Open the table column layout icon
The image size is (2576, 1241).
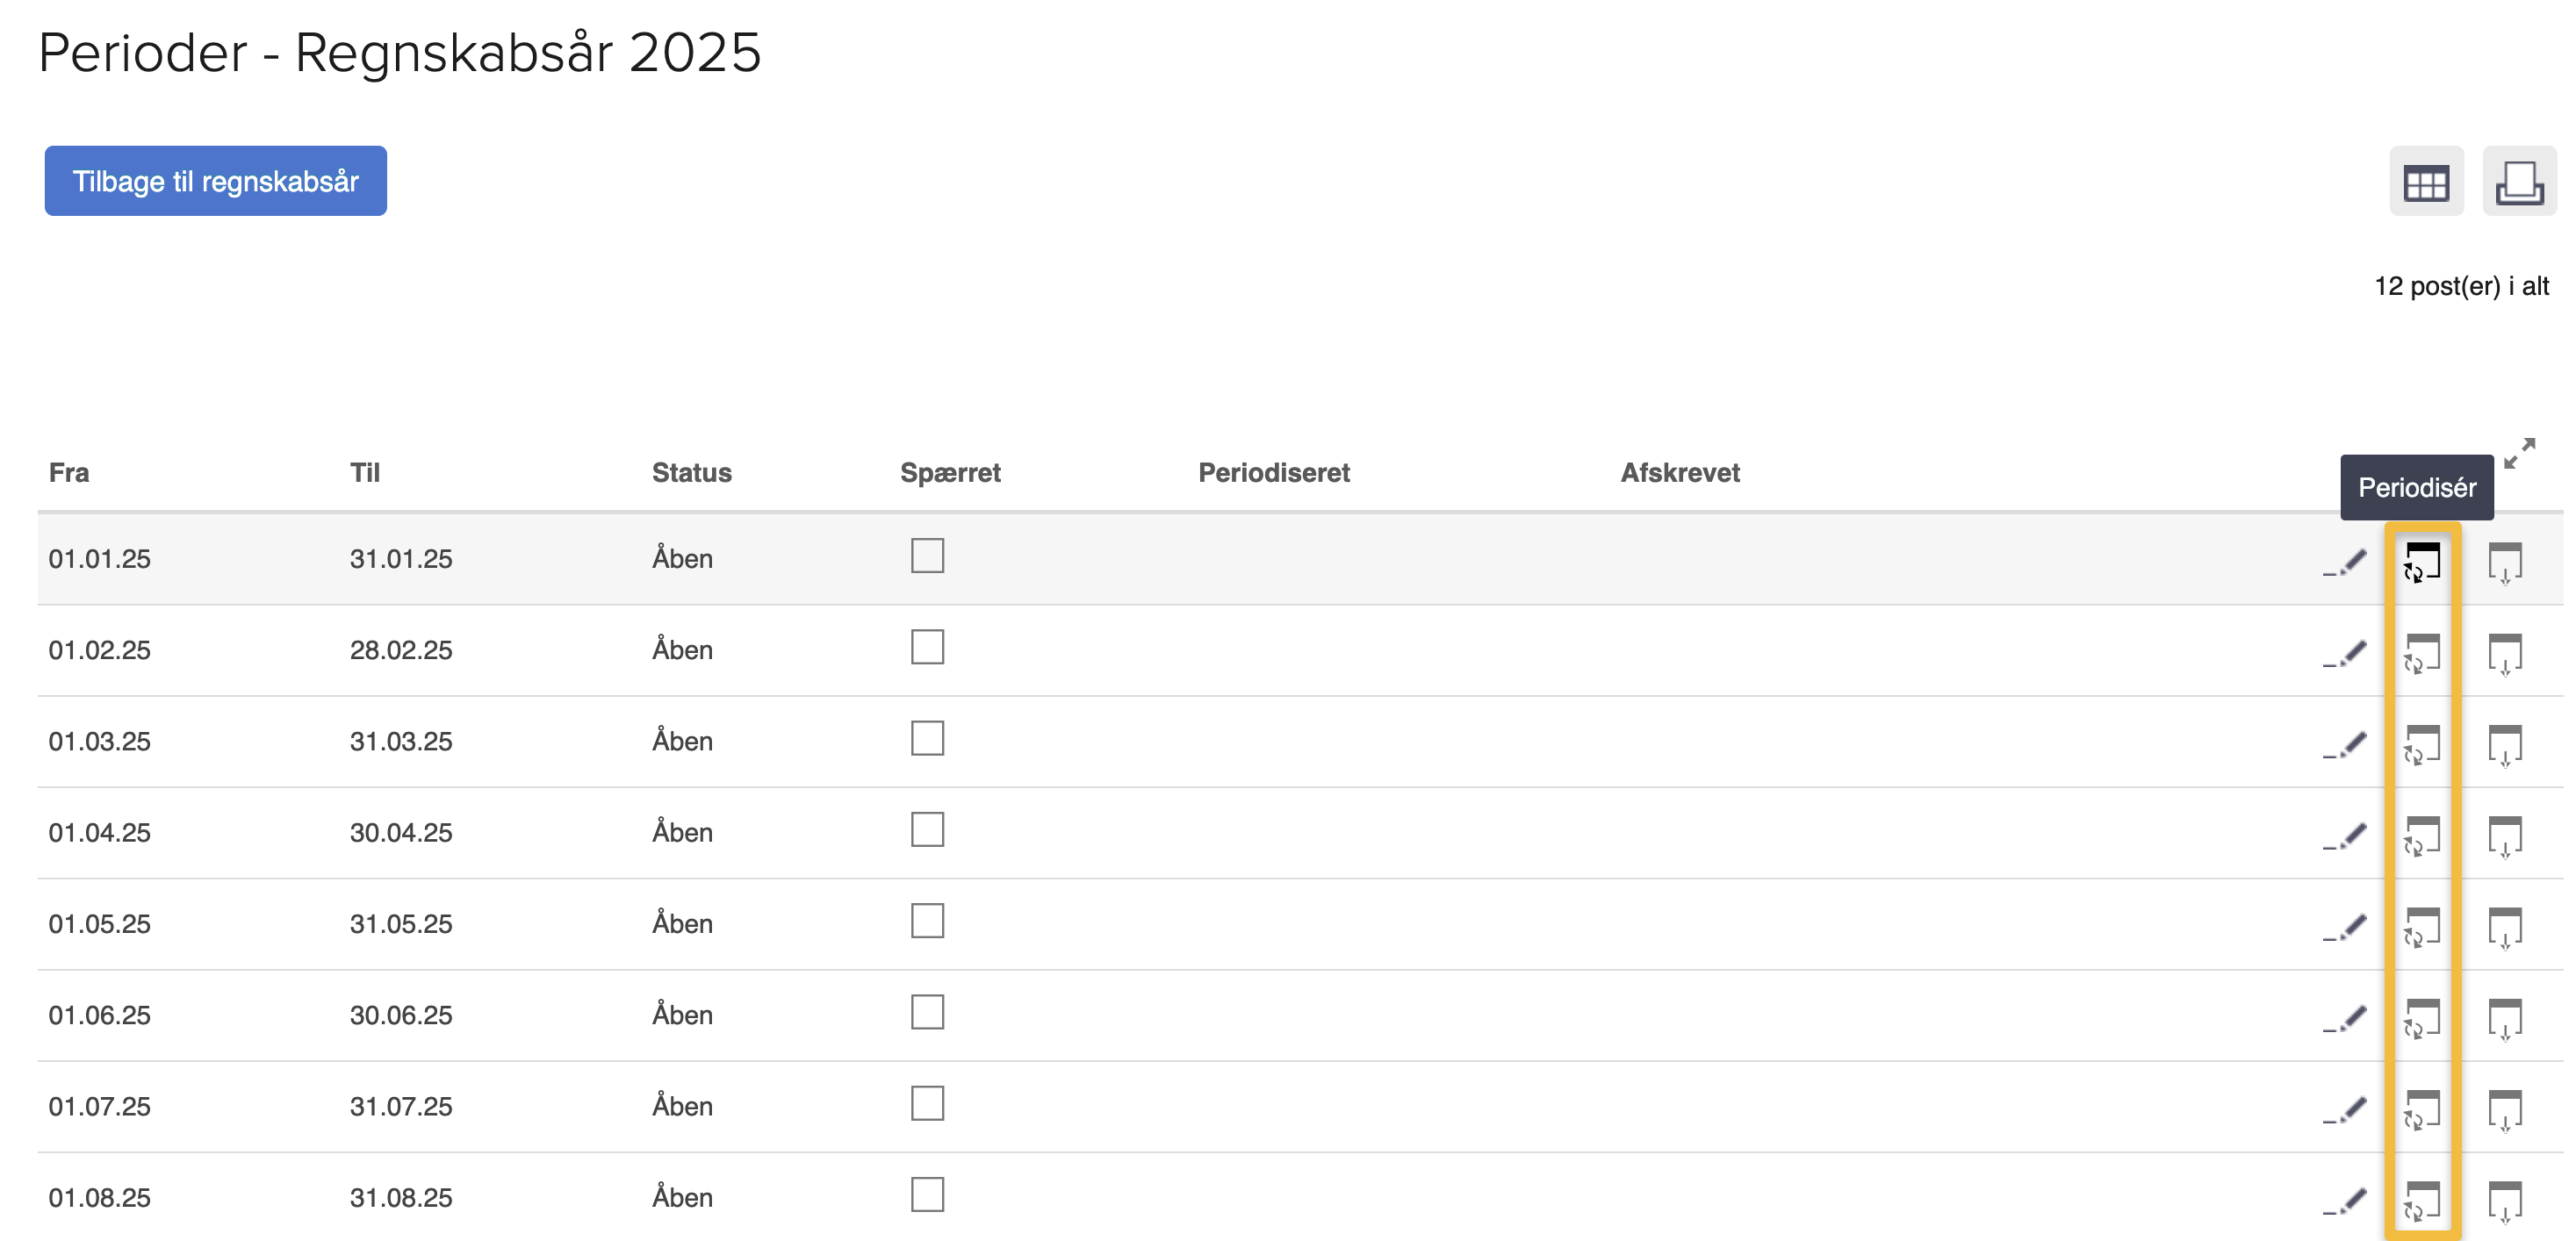pos(2426,182)
